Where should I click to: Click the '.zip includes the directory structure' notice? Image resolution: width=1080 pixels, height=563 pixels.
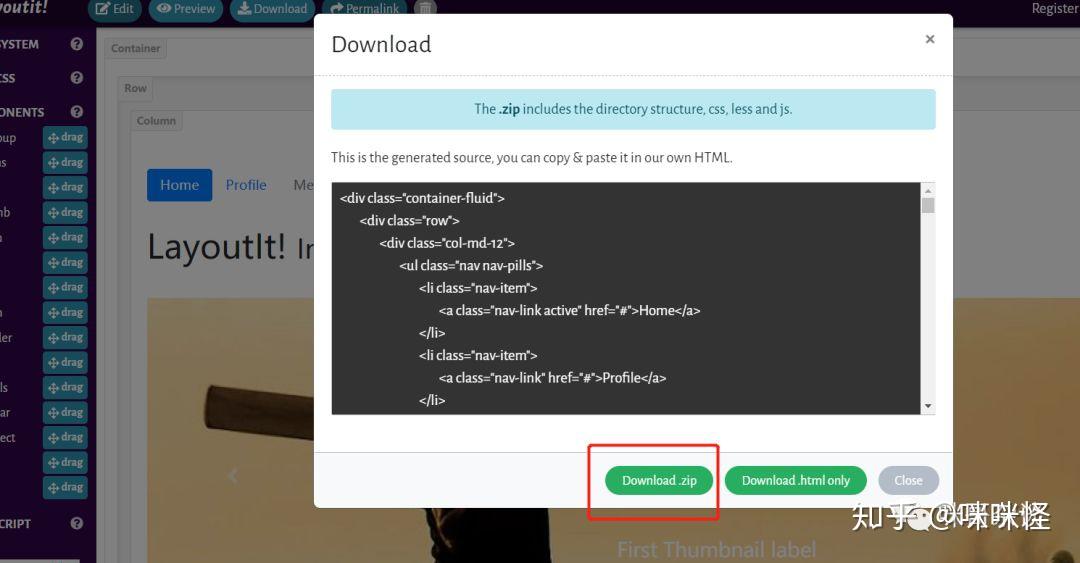(x=633, y=109)
